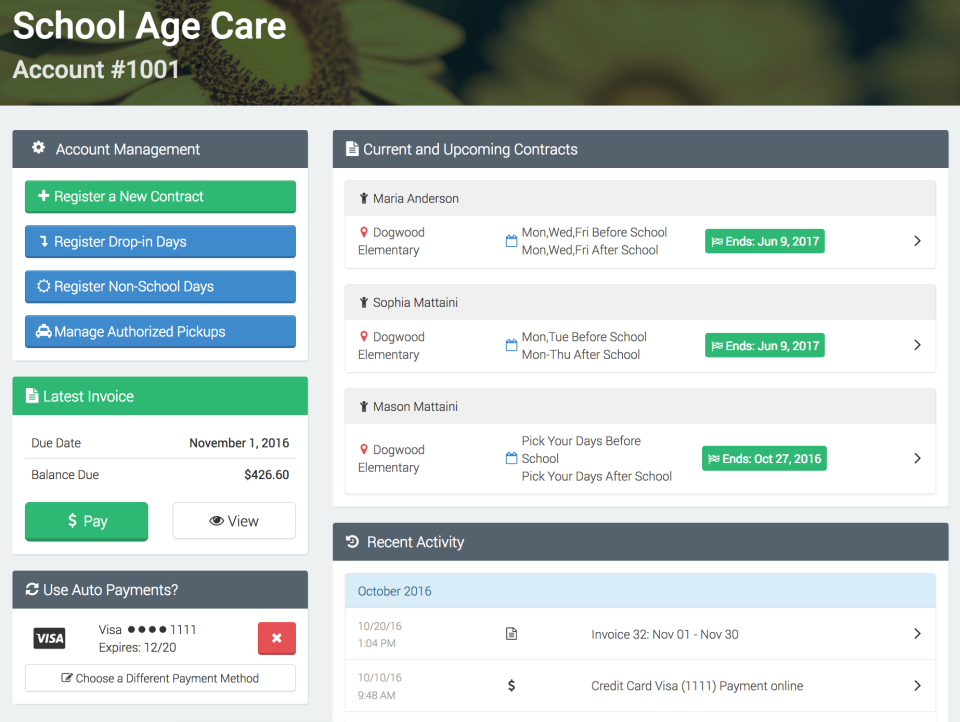Expand the Invoice 32 activity entry
Viewport: 960px width, 722px height.
coord(917,634)
